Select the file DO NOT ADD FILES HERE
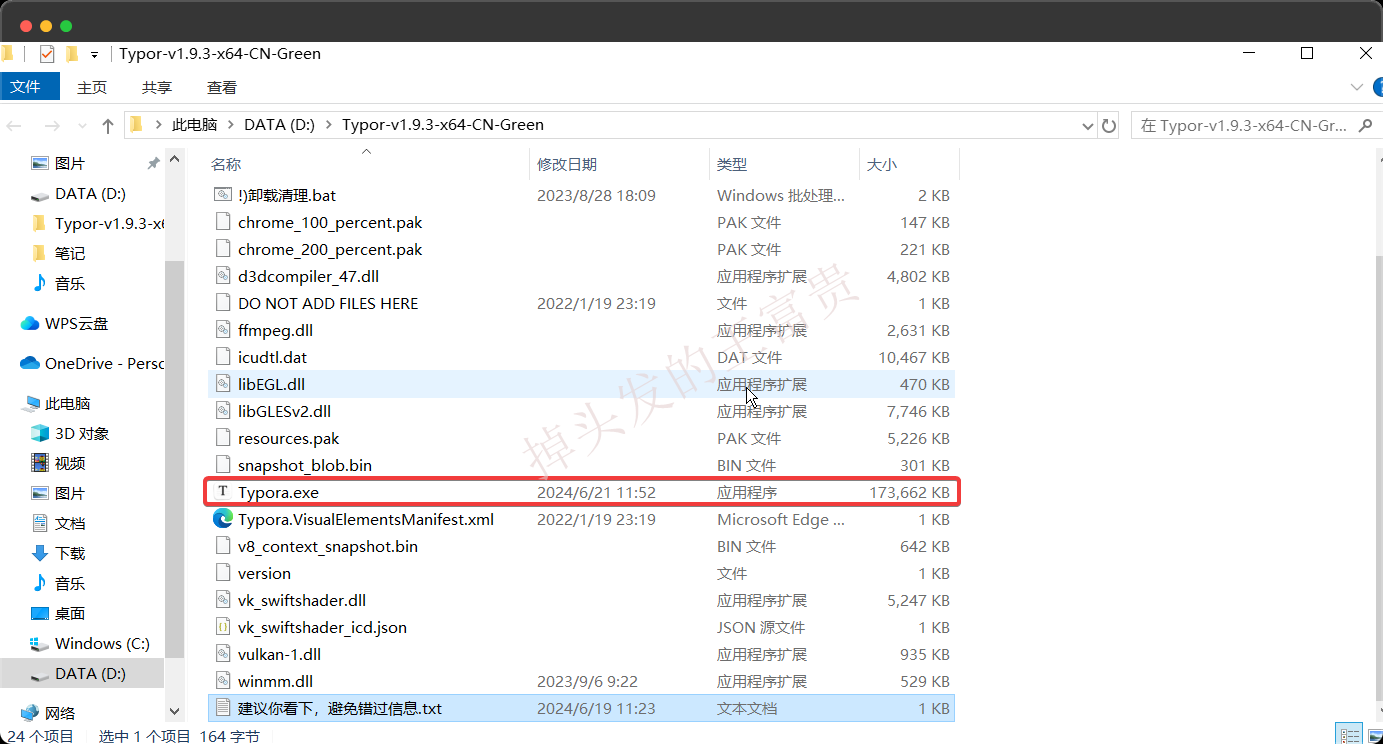The width and height of the screenshot is (1383, 744). [x=581, y=304]
